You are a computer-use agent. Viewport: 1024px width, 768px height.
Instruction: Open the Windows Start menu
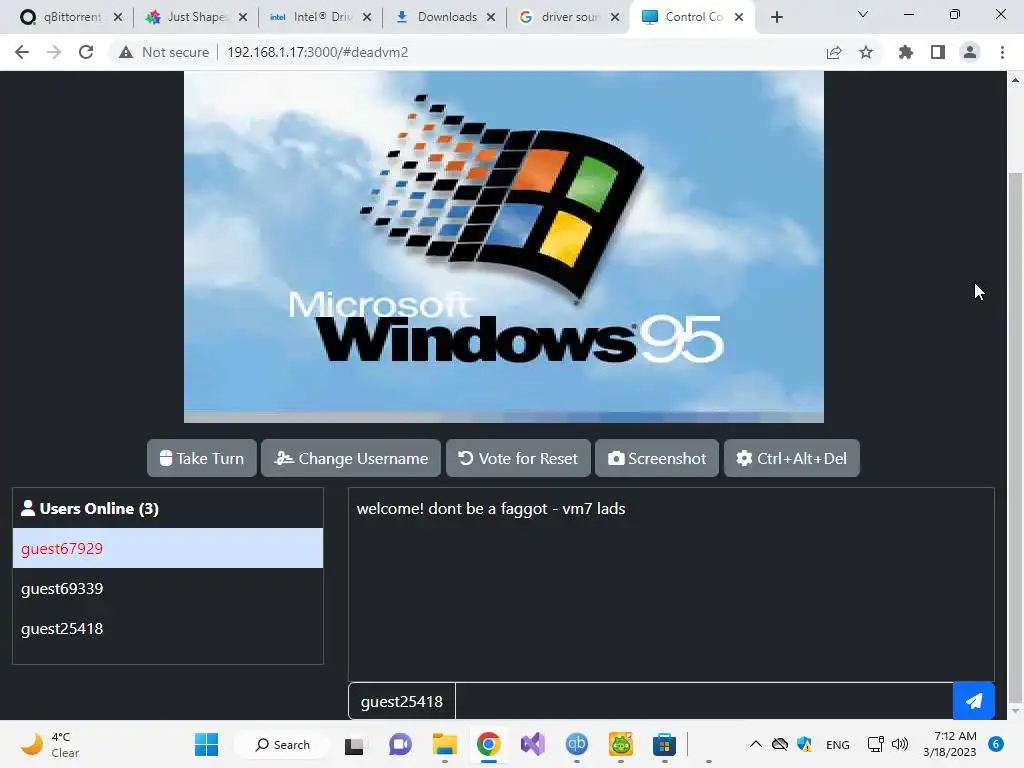click(206, 744)
